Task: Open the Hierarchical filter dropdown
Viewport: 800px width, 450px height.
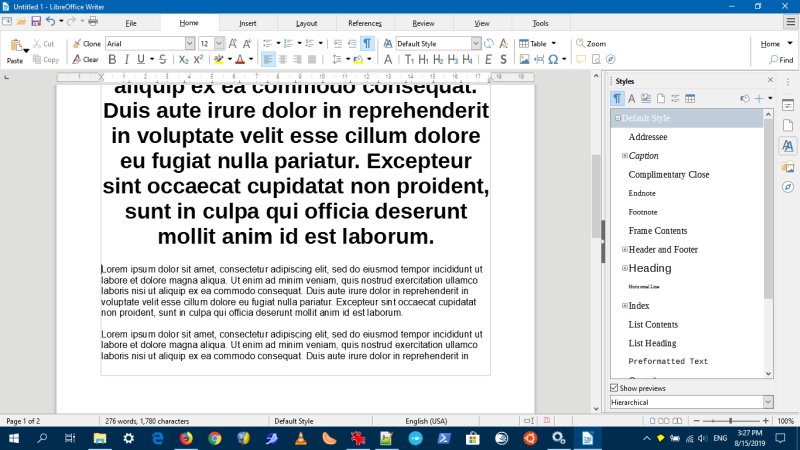Action: point(767,402)
